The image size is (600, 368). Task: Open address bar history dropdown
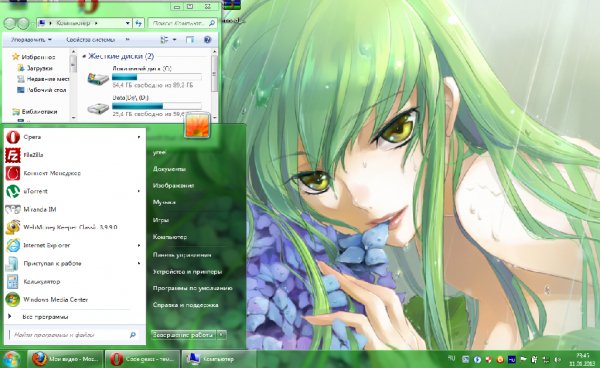(127, 23)
